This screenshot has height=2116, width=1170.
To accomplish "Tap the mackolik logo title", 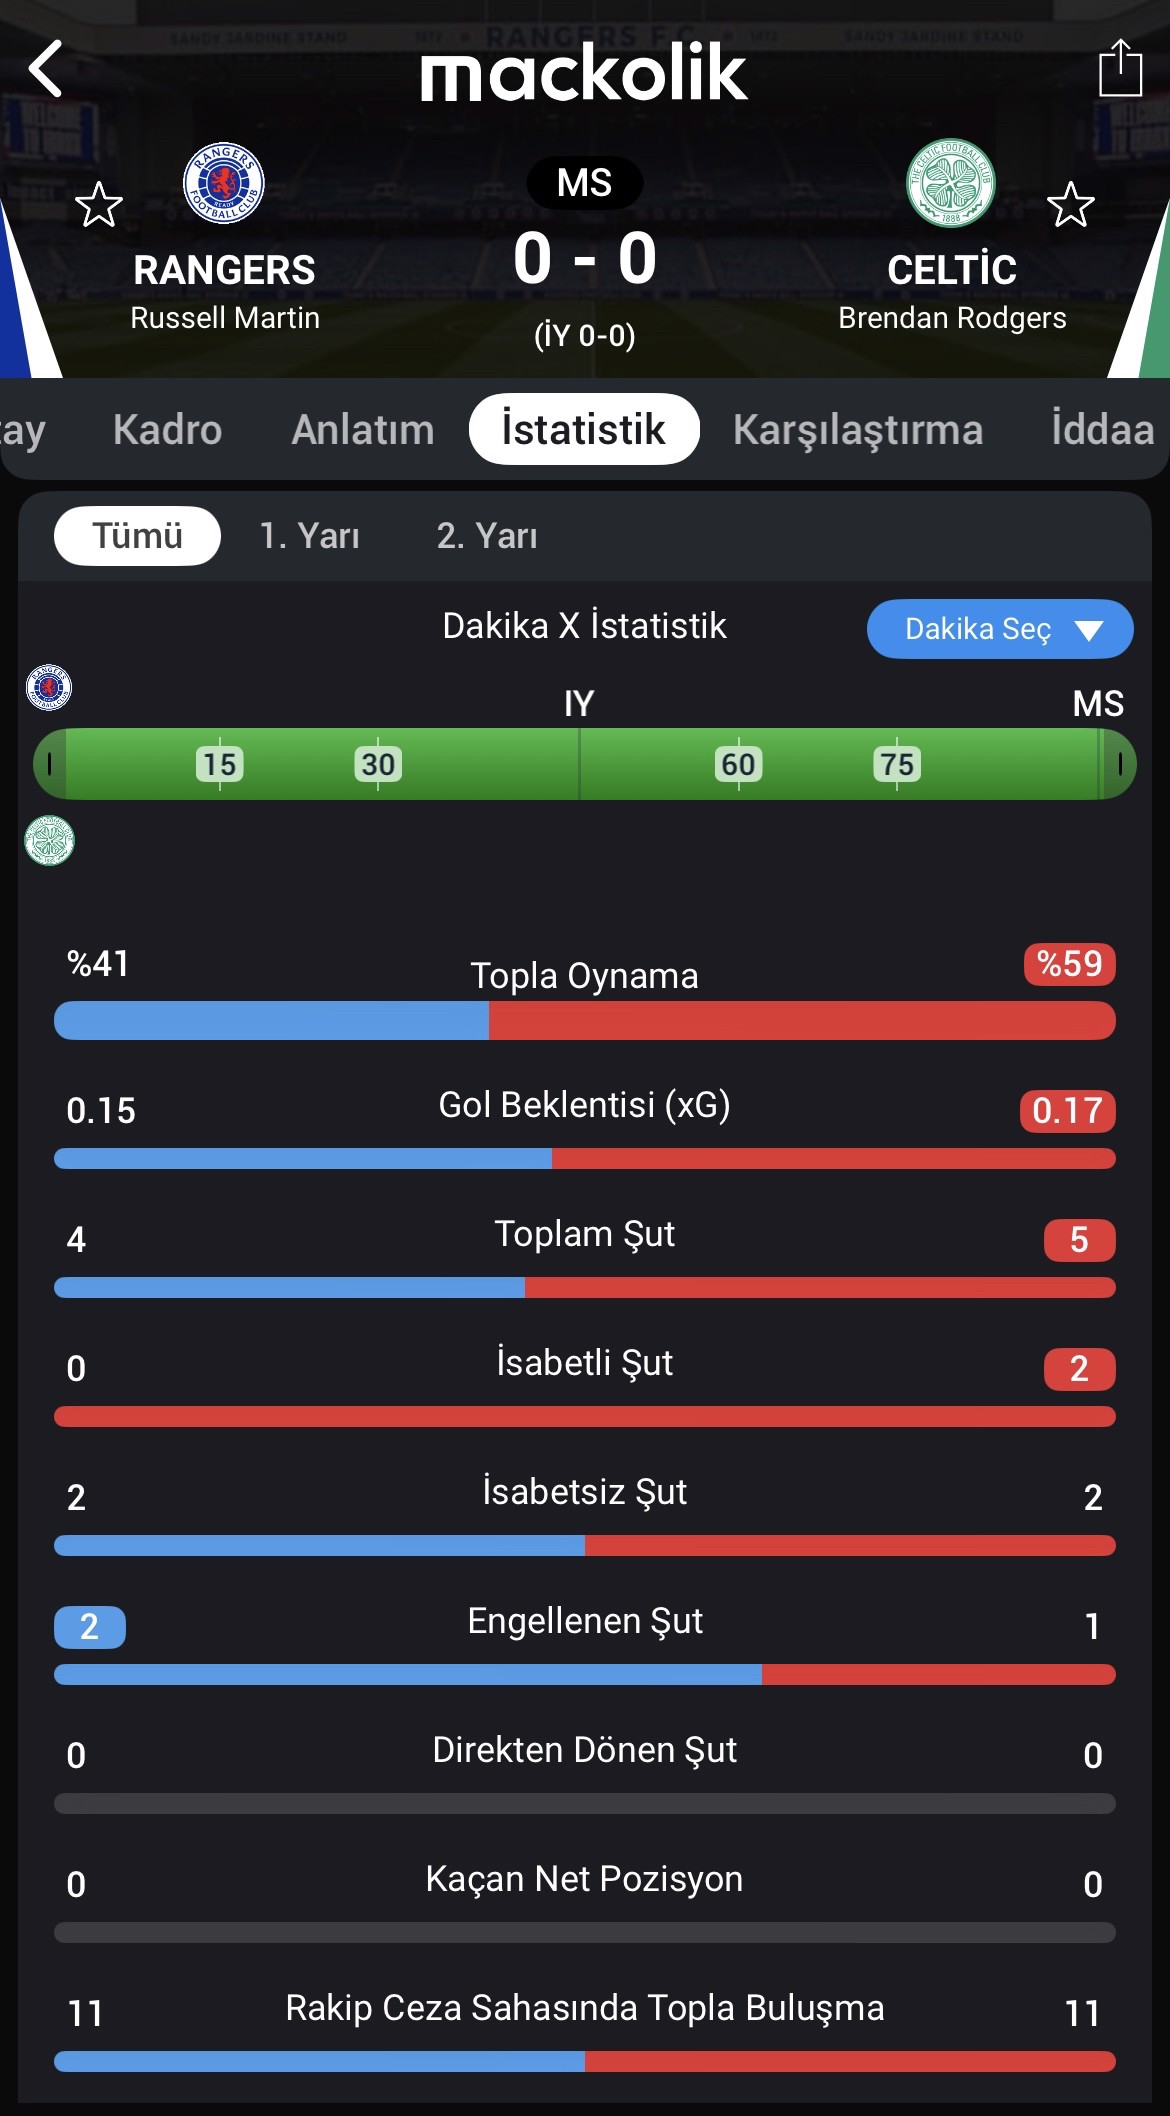I will 584,72.
